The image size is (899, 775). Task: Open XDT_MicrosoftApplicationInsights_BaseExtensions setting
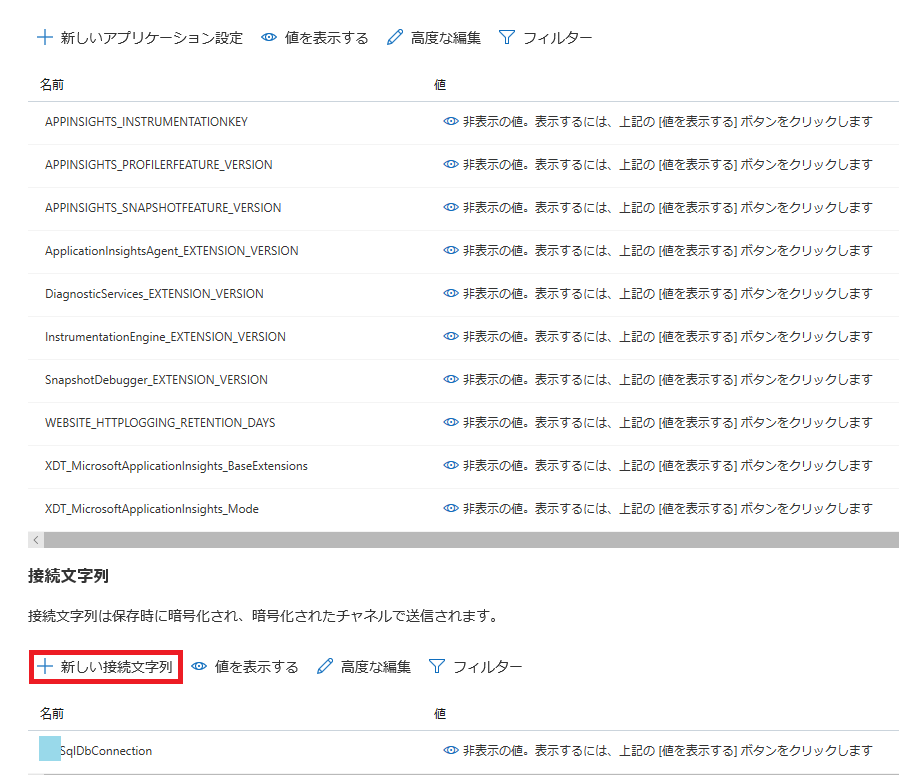coord(176,465)
